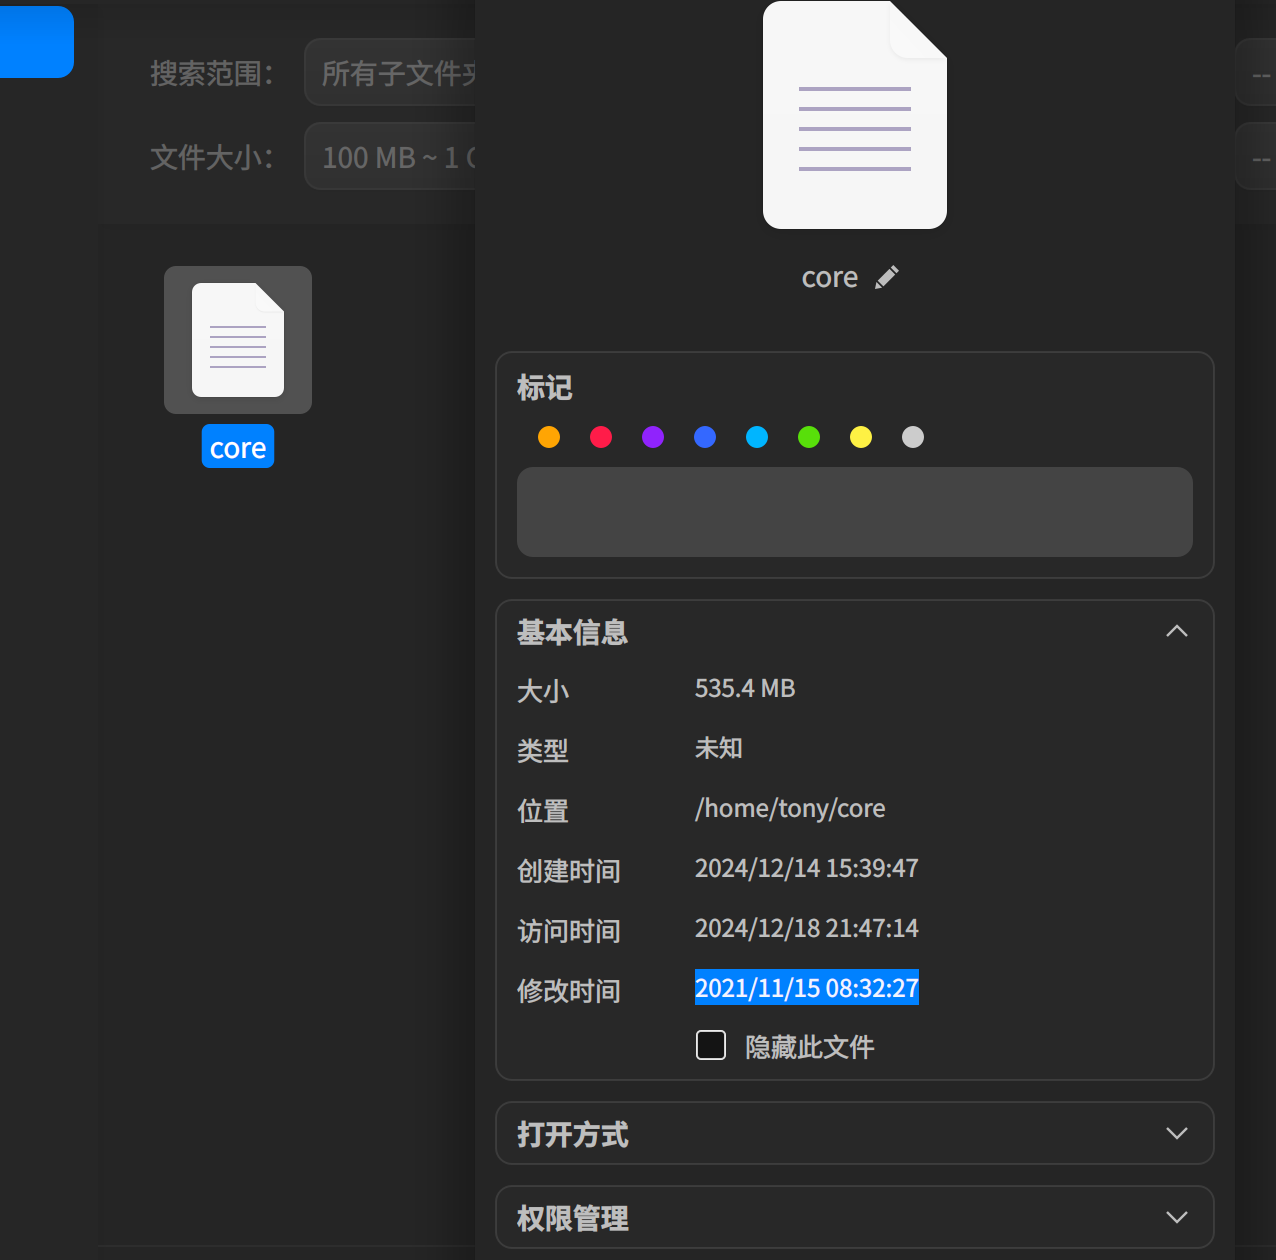
Task: Click the tag text entry box
Action: [x=855, y=512]
